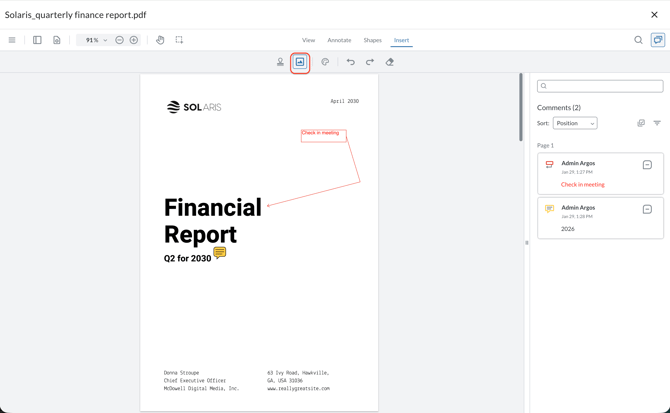Open the 91% zoom level dropdown
670x413 pixels.
point(95,40)
